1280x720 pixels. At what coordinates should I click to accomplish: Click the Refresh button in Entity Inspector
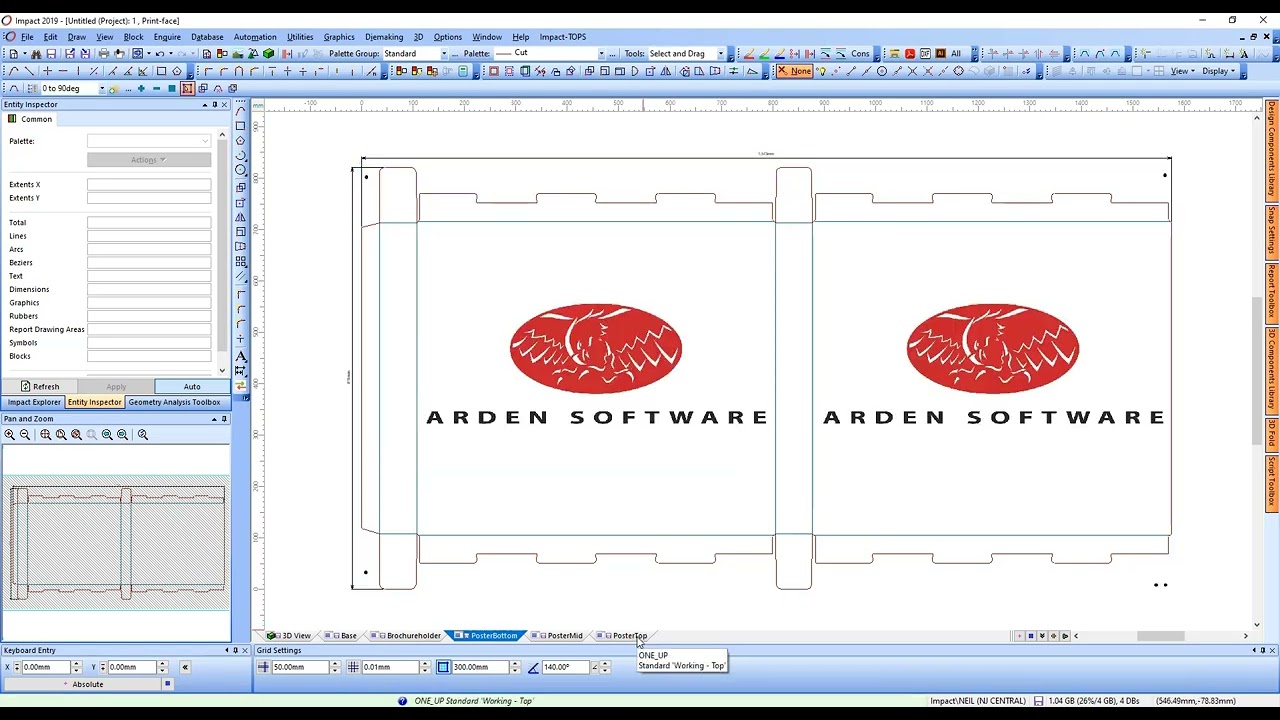39,386
